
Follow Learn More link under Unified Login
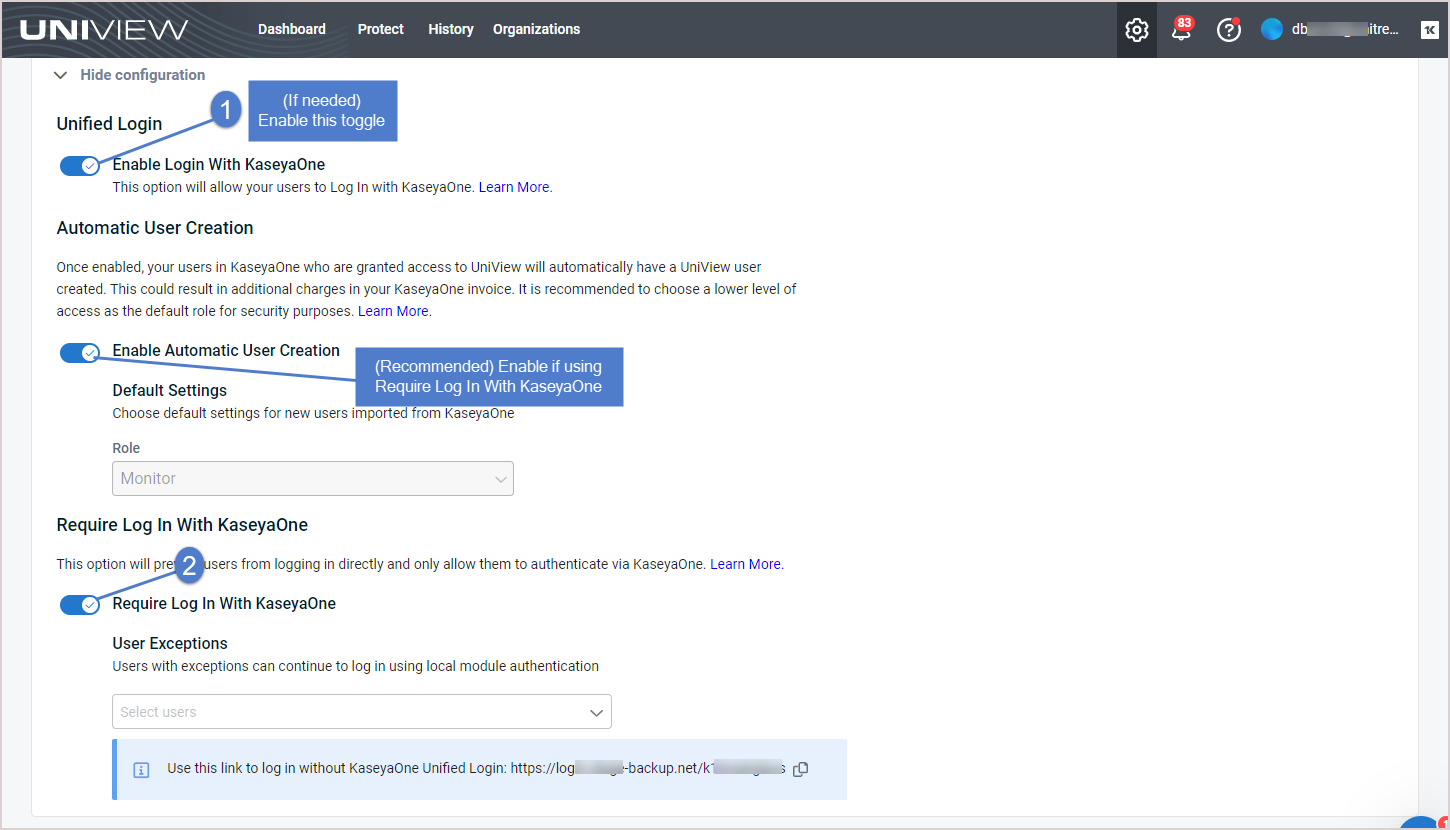(514, 187)
